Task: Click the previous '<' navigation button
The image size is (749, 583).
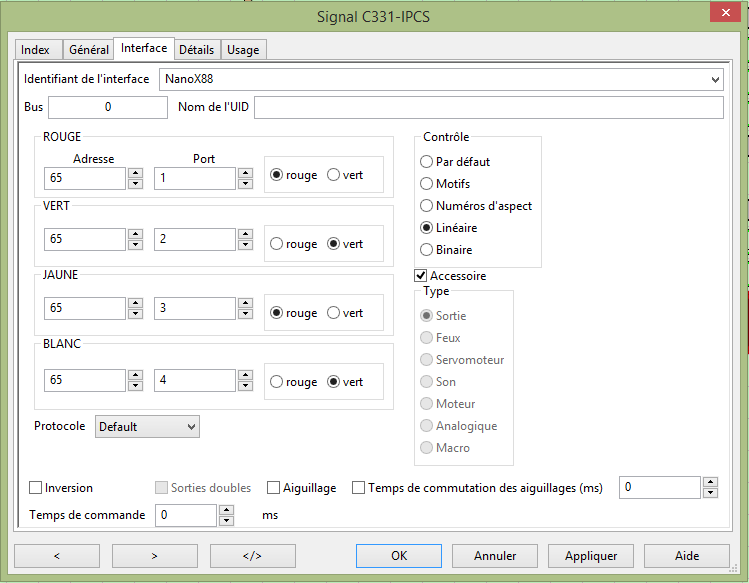Action: tap(56, 556)
